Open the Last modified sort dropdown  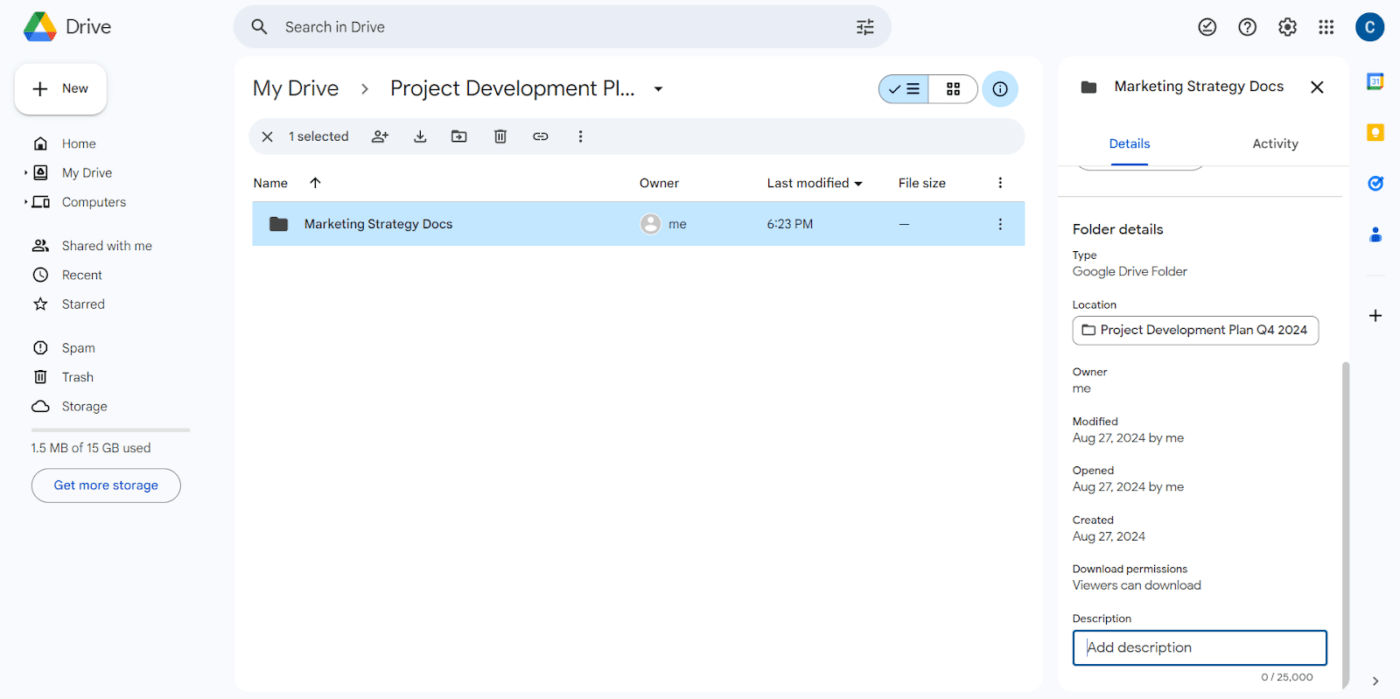(x=858, y=184)
